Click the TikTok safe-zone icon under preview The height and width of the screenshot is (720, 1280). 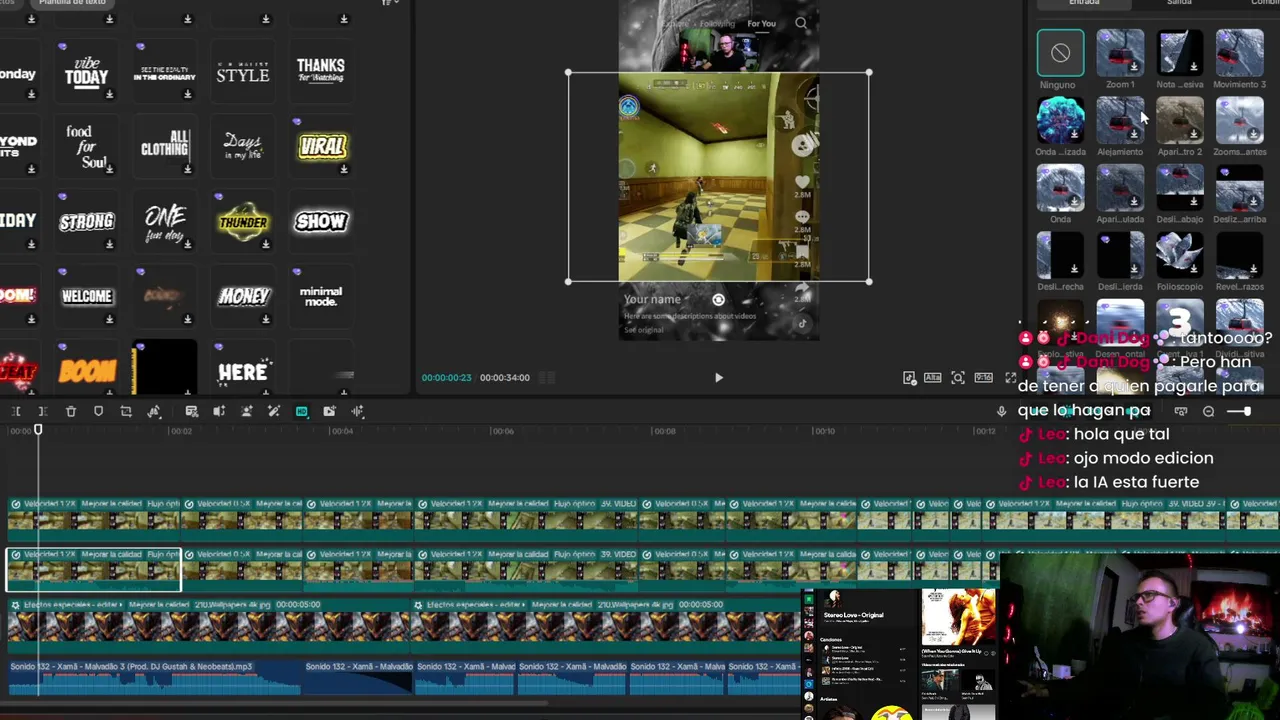[x=908, y=378]
